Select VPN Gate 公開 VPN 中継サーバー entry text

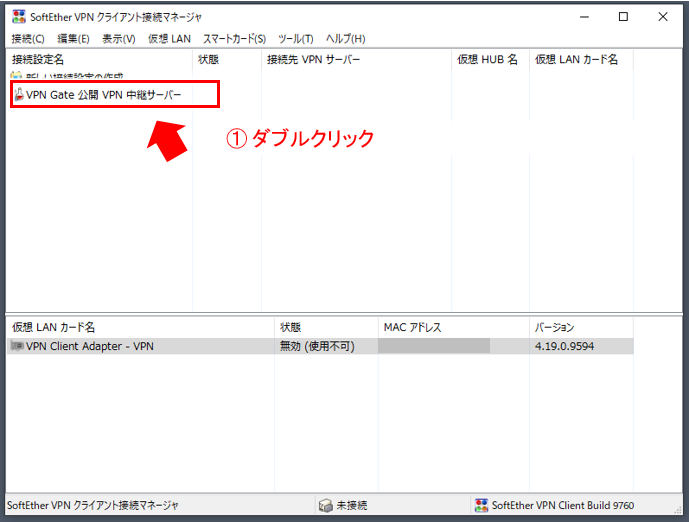click(x=104, y=95)
